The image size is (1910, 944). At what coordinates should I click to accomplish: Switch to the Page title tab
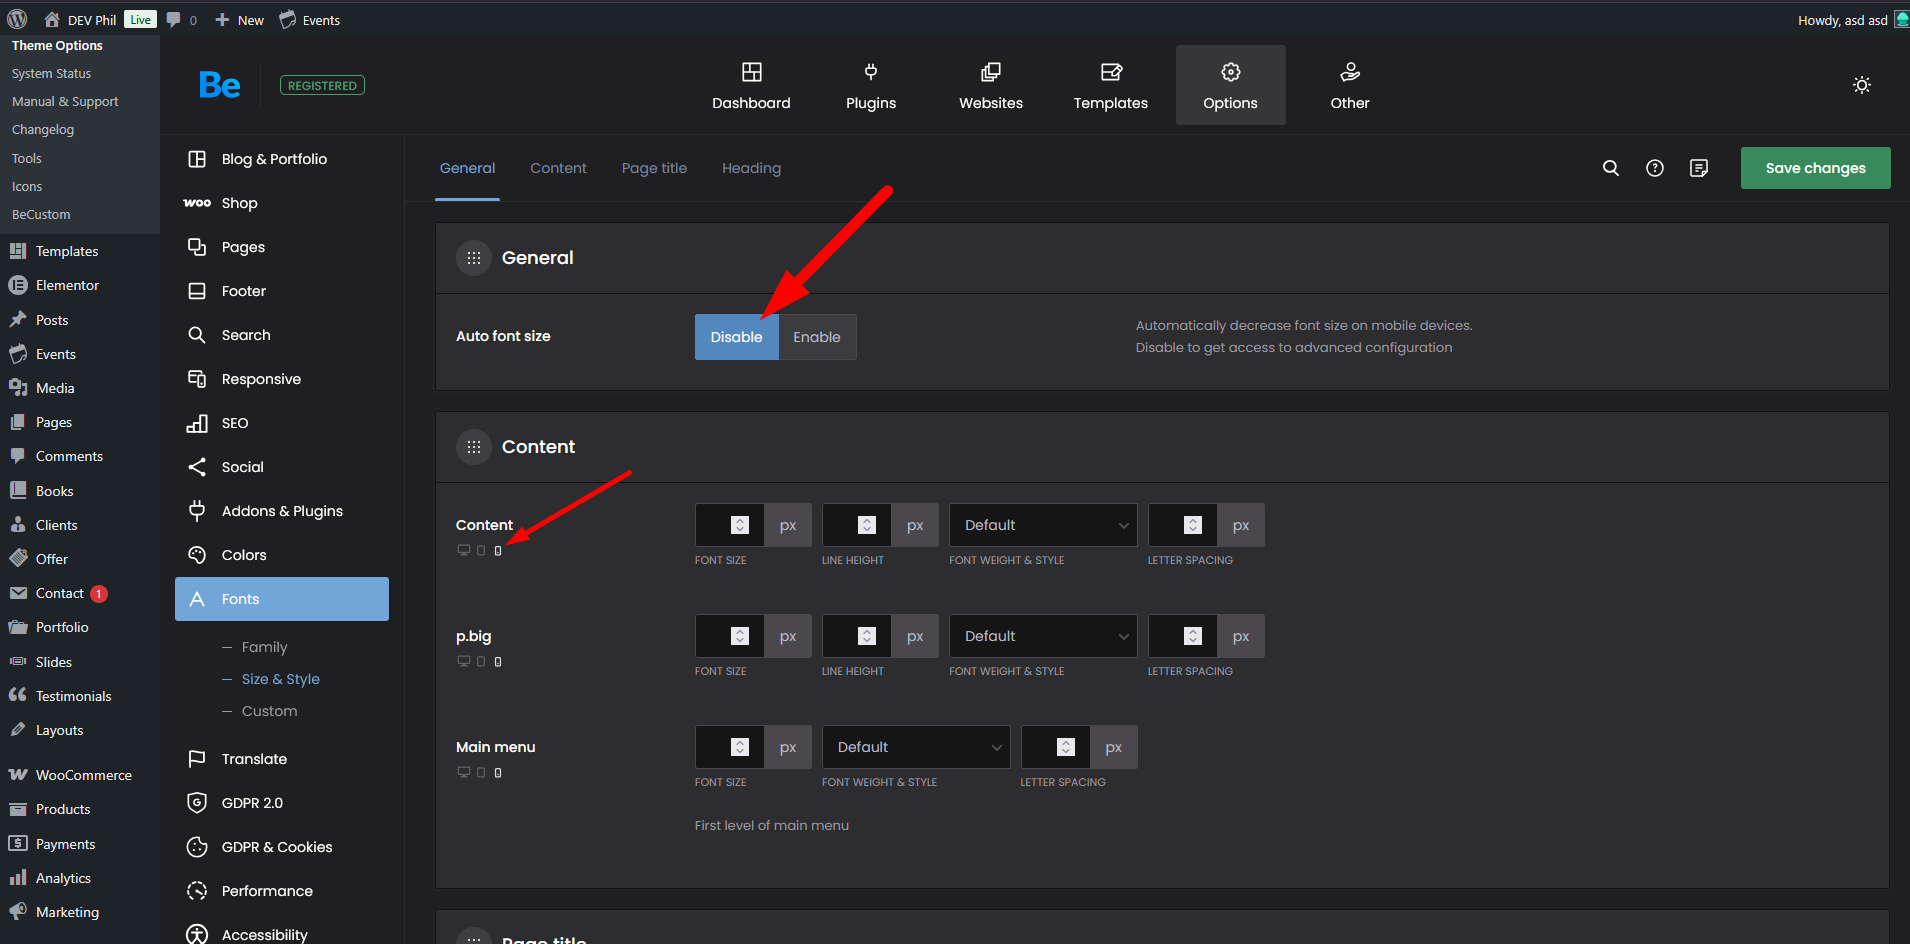tap(654, 168)
